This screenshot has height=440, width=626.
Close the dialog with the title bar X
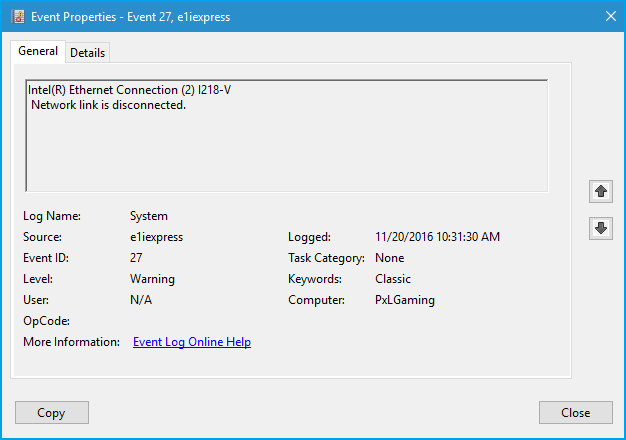610,15
